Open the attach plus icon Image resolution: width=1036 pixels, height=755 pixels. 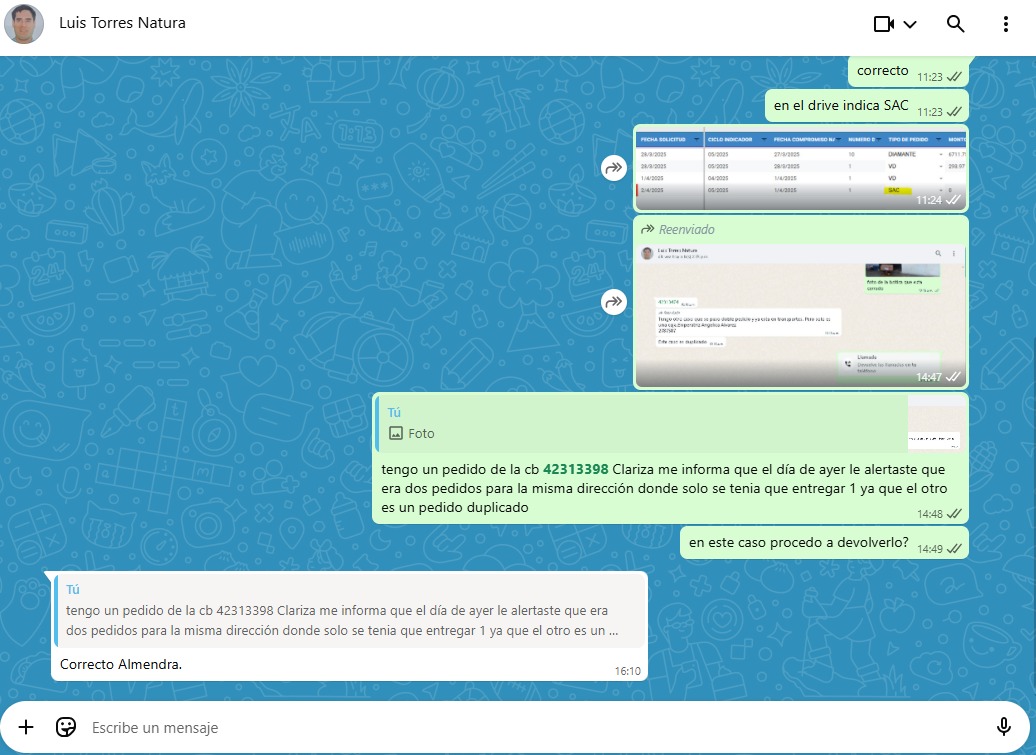pos(26,727)
